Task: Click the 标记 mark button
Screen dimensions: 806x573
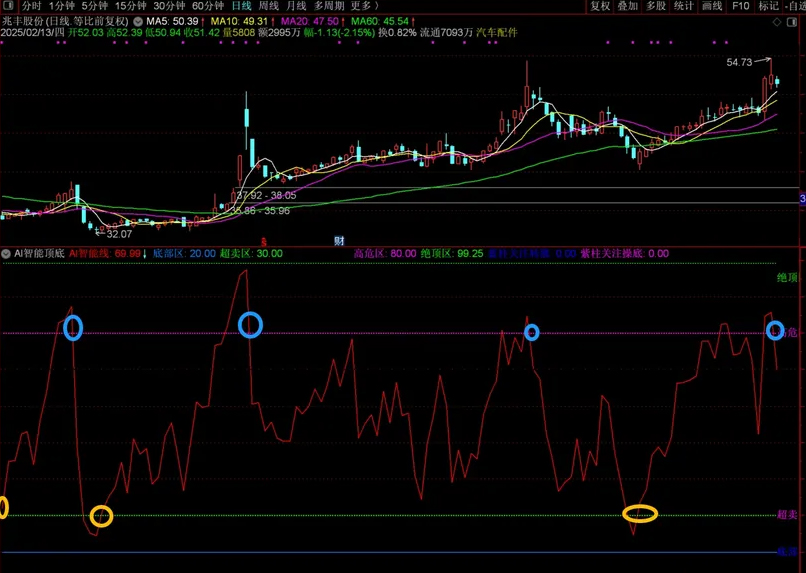Action: 768,6
